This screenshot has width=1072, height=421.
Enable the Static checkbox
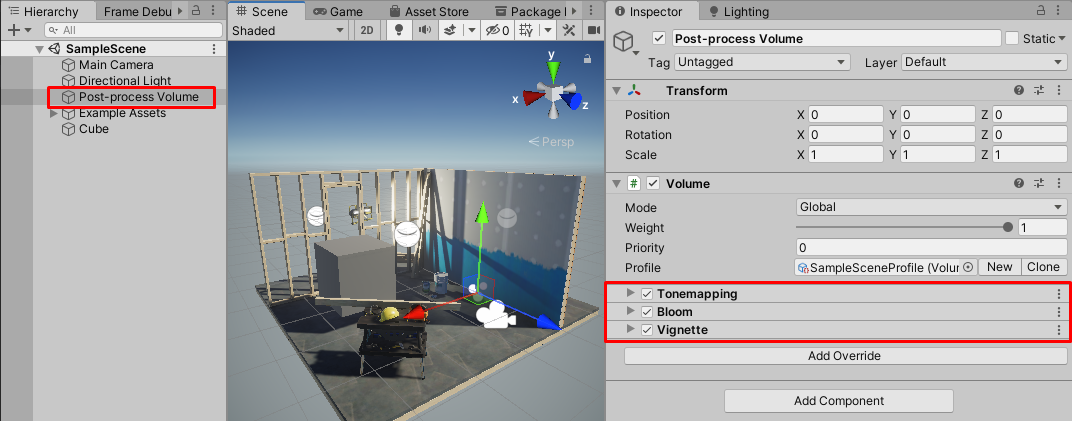click(x=1012, y=39)
